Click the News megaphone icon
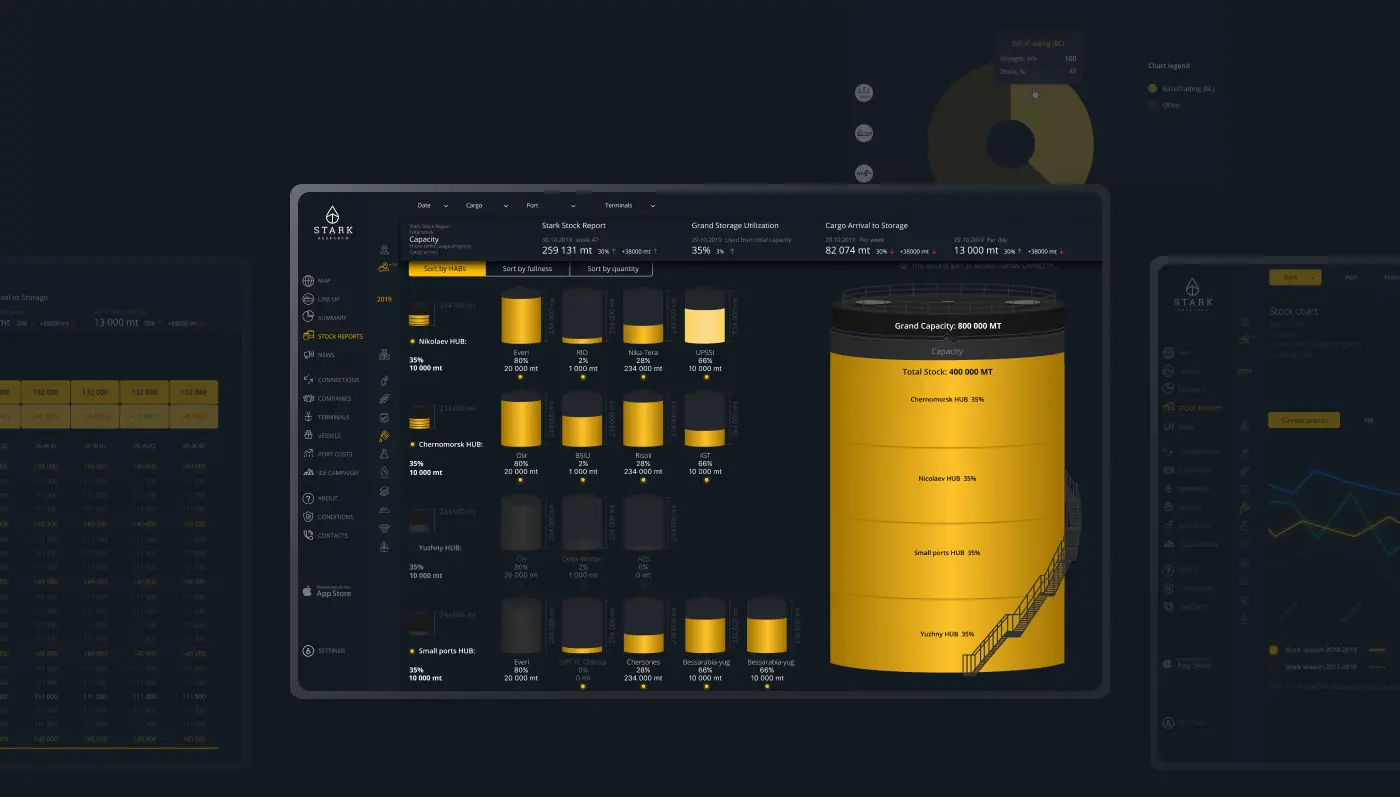Viewport: 1400px width, 797px height. [308, 355]
